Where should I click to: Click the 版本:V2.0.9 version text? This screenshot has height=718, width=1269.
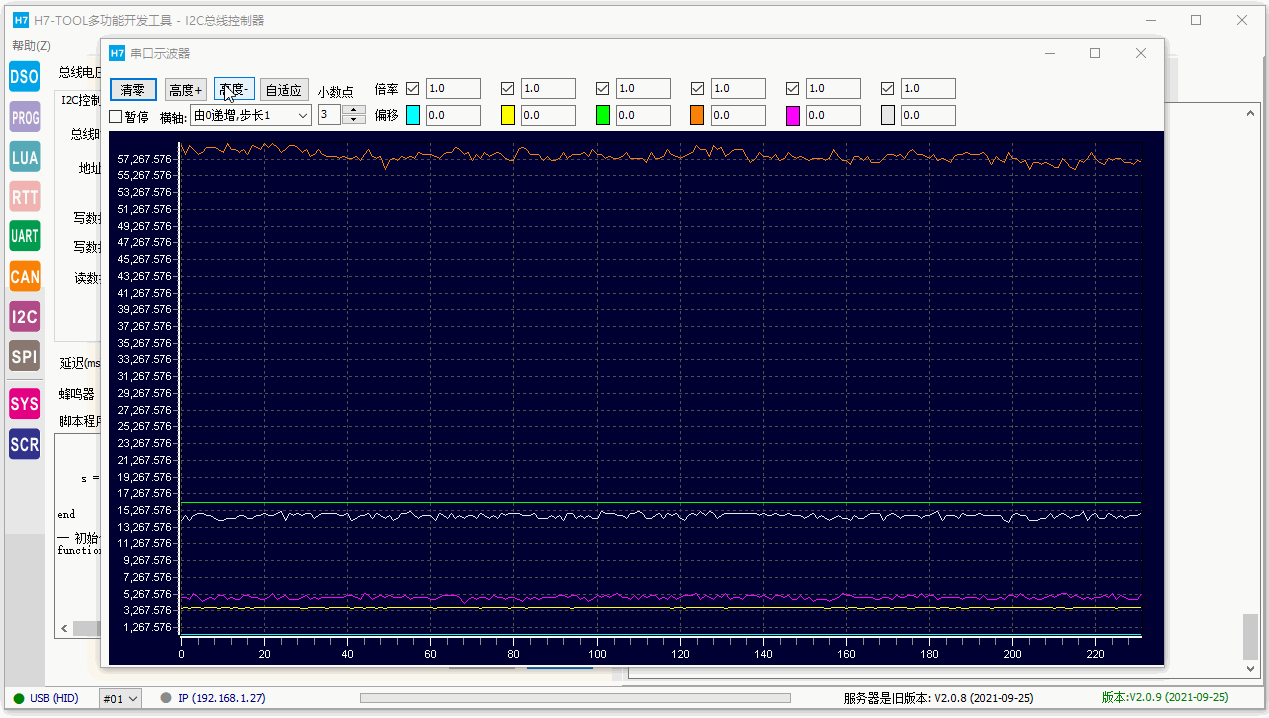(x=1165, y=698)
